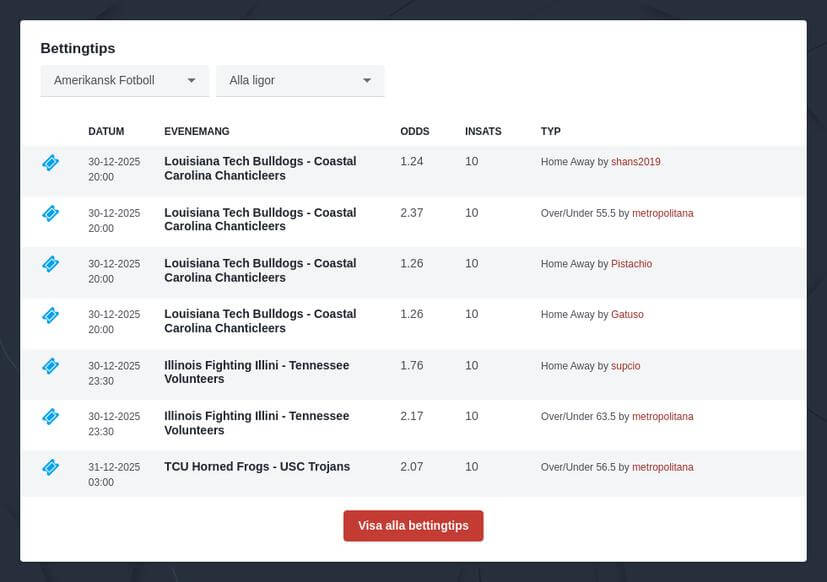Click metropolitana link for Over/Under 63.5
The image size is (827, 582).
662,416
